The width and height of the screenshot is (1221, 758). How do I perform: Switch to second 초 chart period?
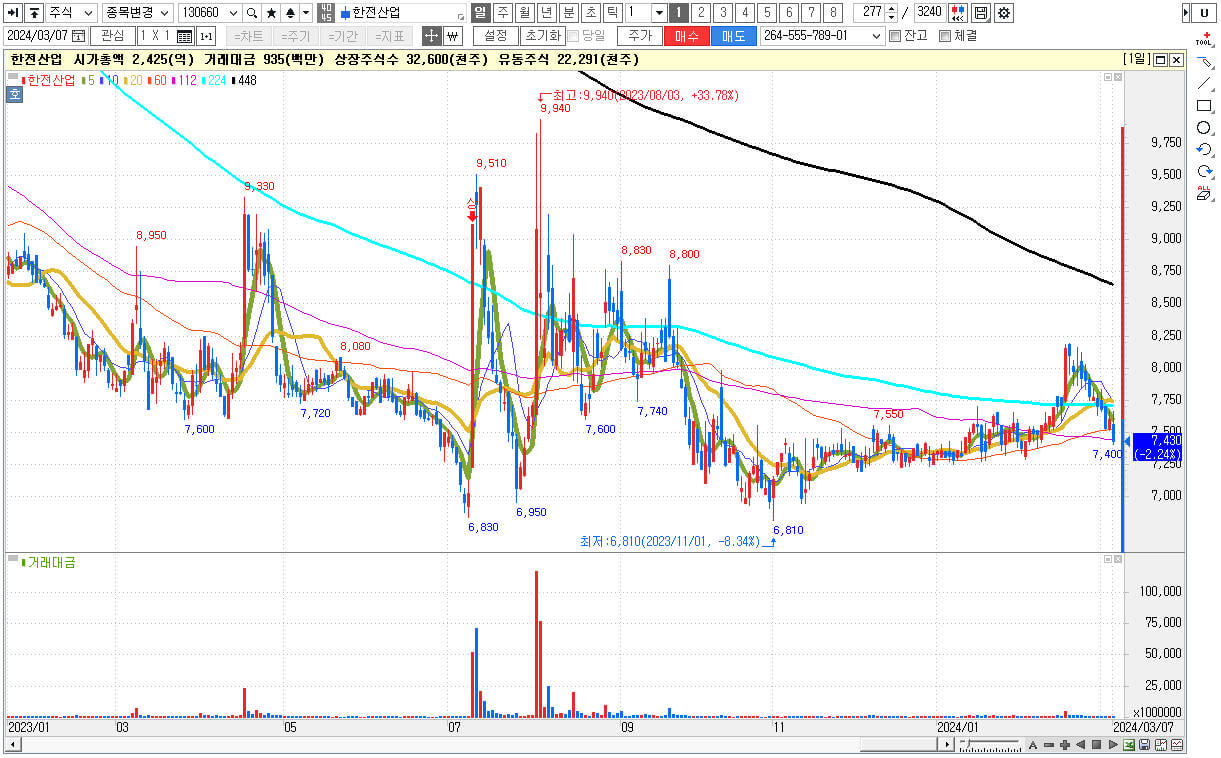coord(590,13)
